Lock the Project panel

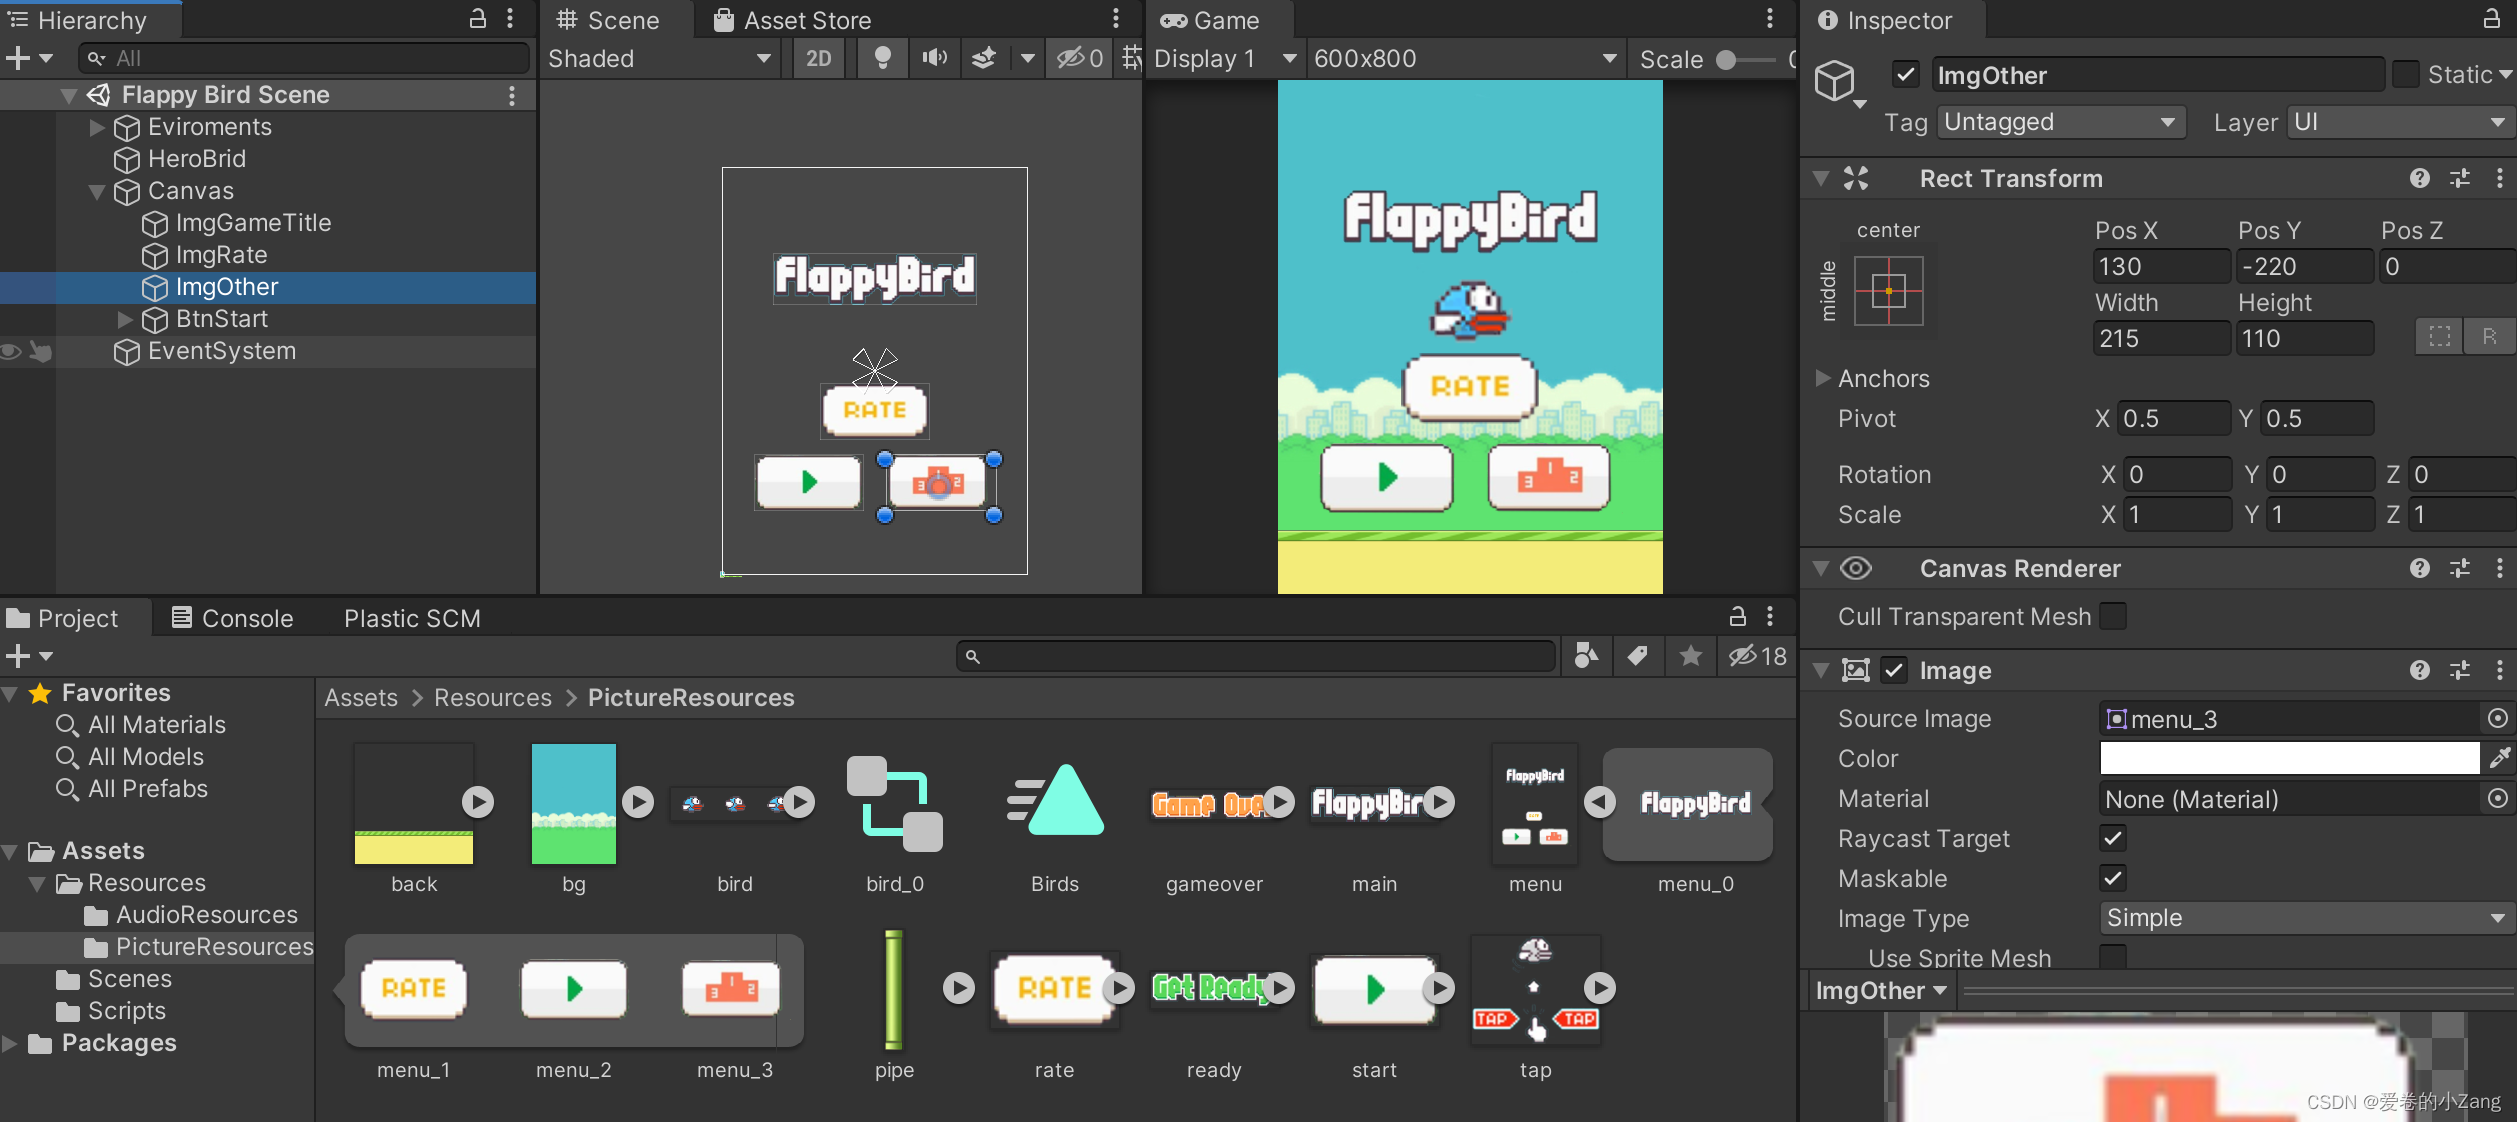pyautogui.click(x=1737, y=616)
